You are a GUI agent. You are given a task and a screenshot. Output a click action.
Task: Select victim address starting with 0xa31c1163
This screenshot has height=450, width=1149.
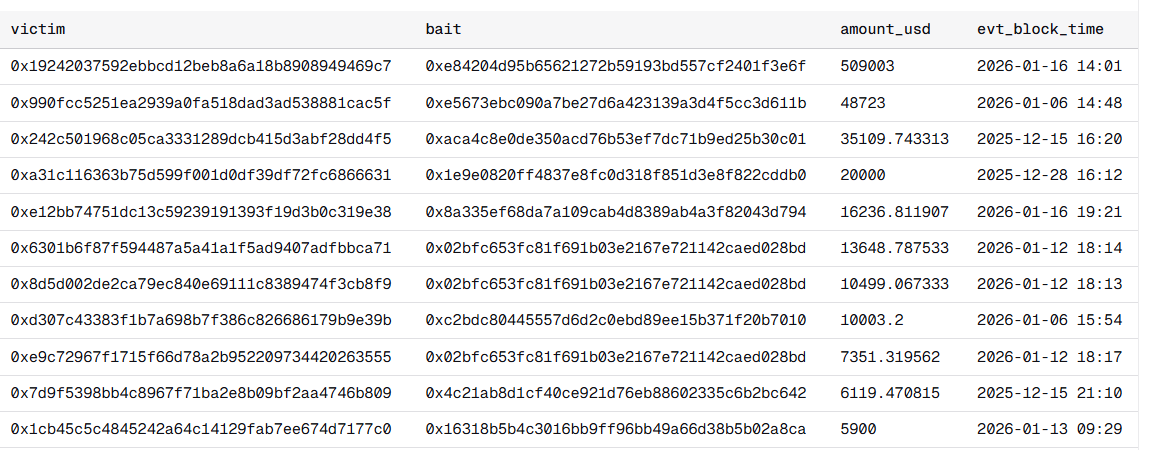click(x=200, y=175)
